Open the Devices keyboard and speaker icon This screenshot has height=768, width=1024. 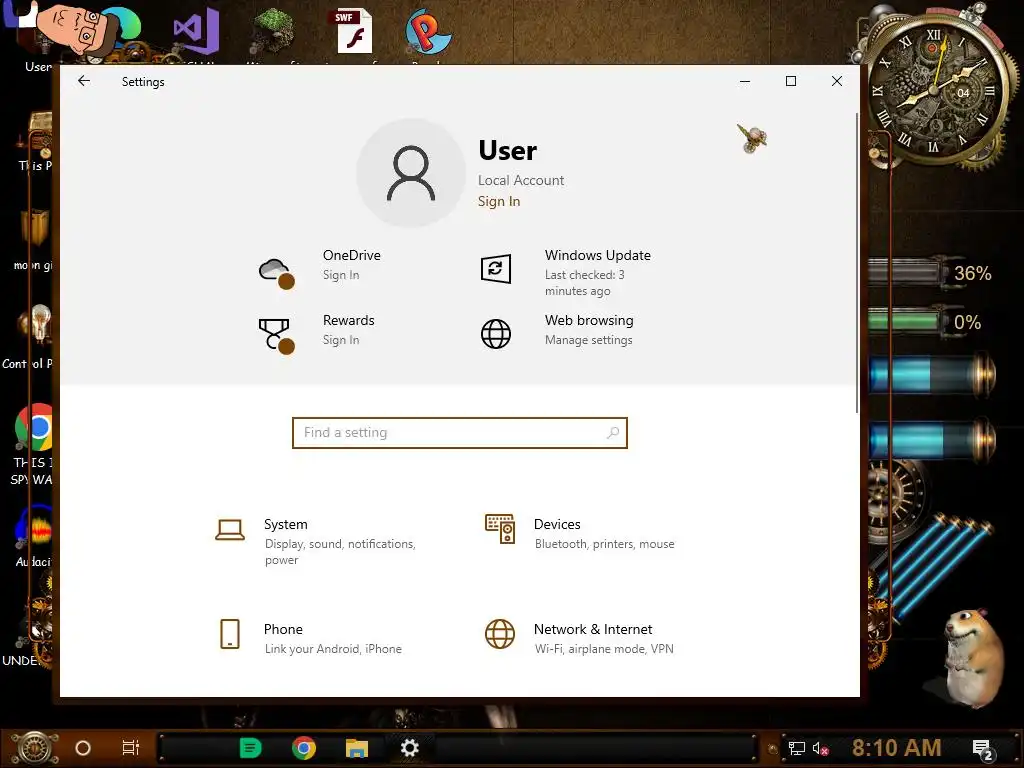pos(500,529)
